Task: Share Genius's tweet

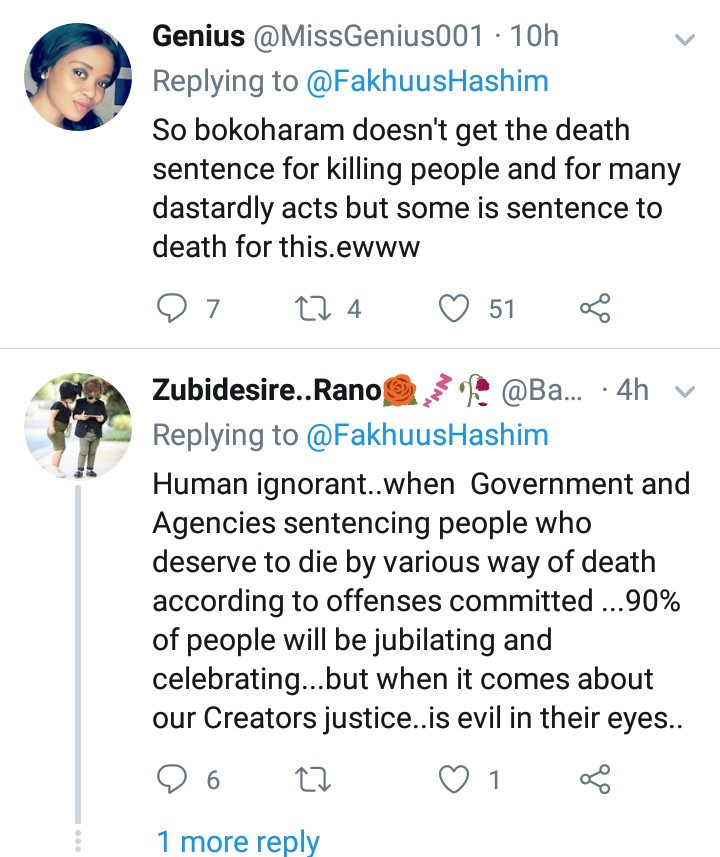Action: (595, 309)
